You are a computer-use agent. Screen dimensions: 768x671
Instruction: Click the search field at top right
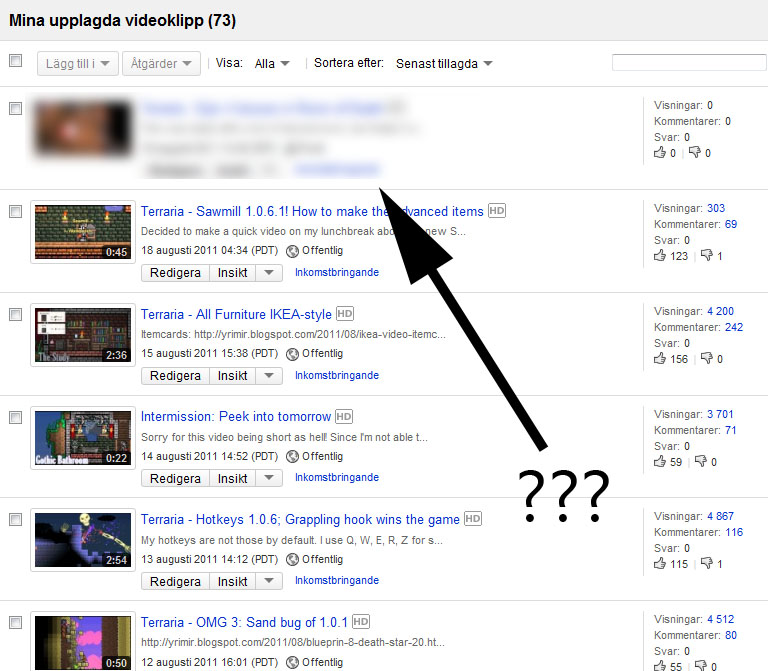[x=689, y=63]
